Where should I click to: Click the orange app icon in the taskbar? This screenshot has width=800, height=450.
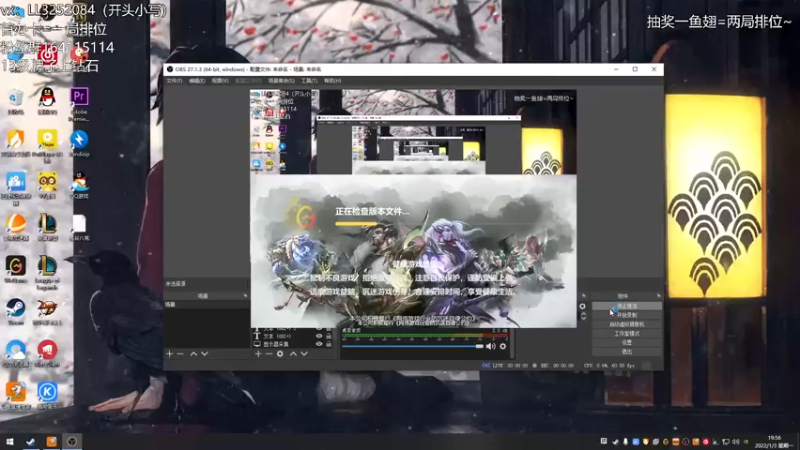click(52, 441)
